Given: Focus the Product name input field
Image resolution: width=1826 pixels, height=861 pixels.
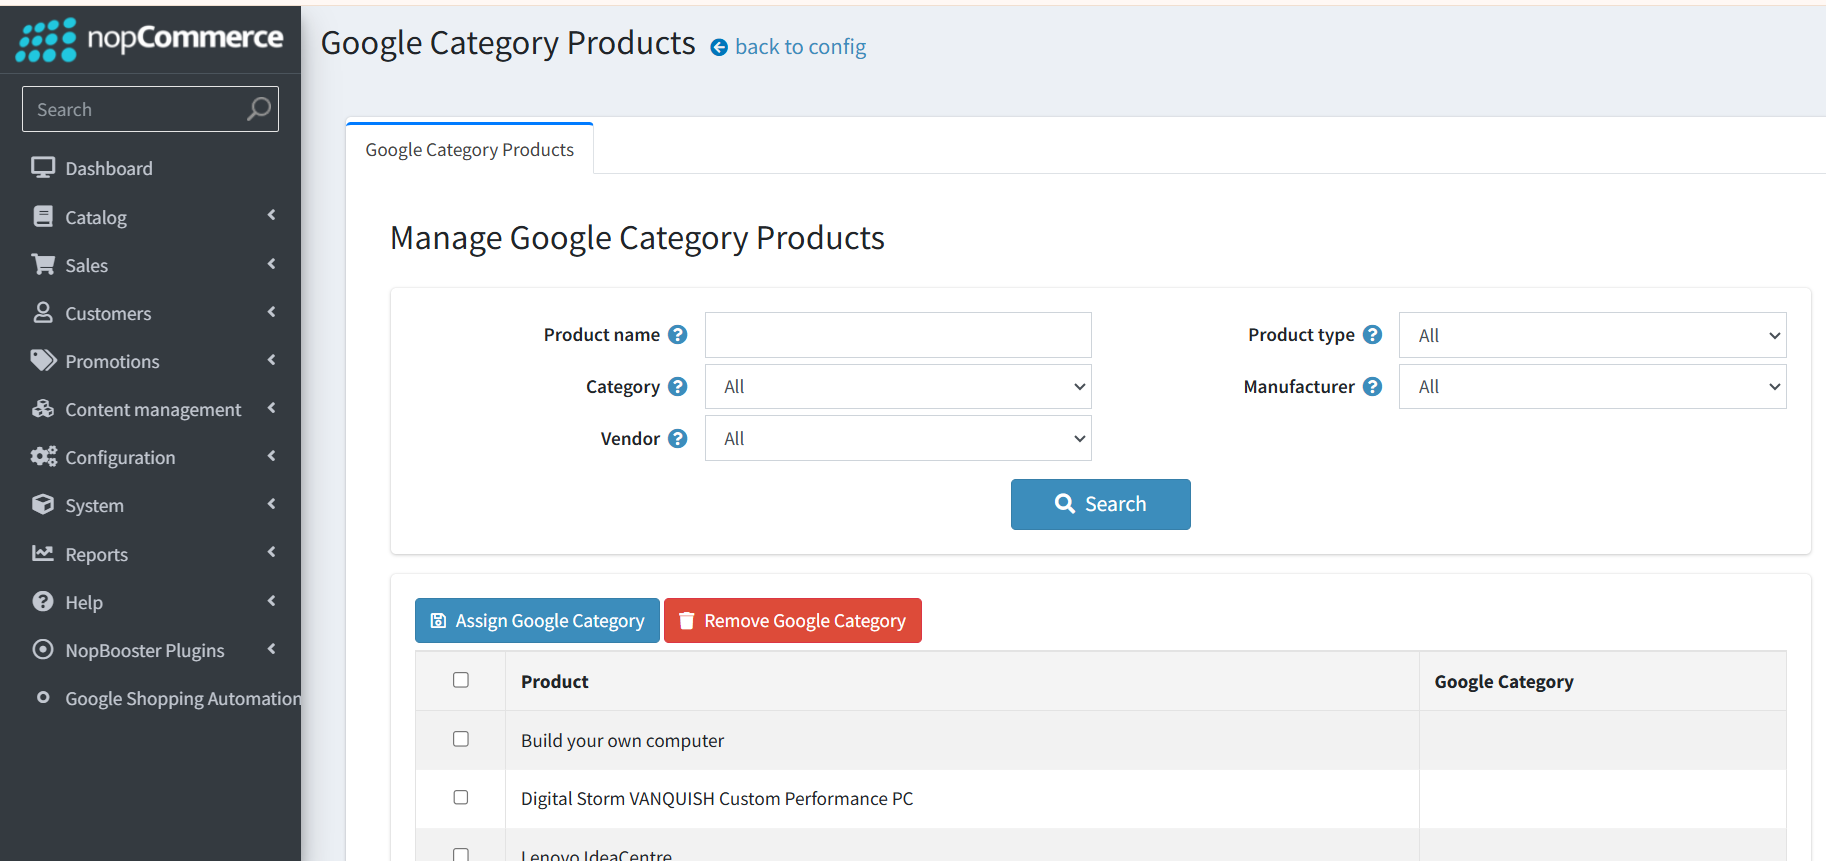Looking at the screenshot, I should tap(898, 335).
